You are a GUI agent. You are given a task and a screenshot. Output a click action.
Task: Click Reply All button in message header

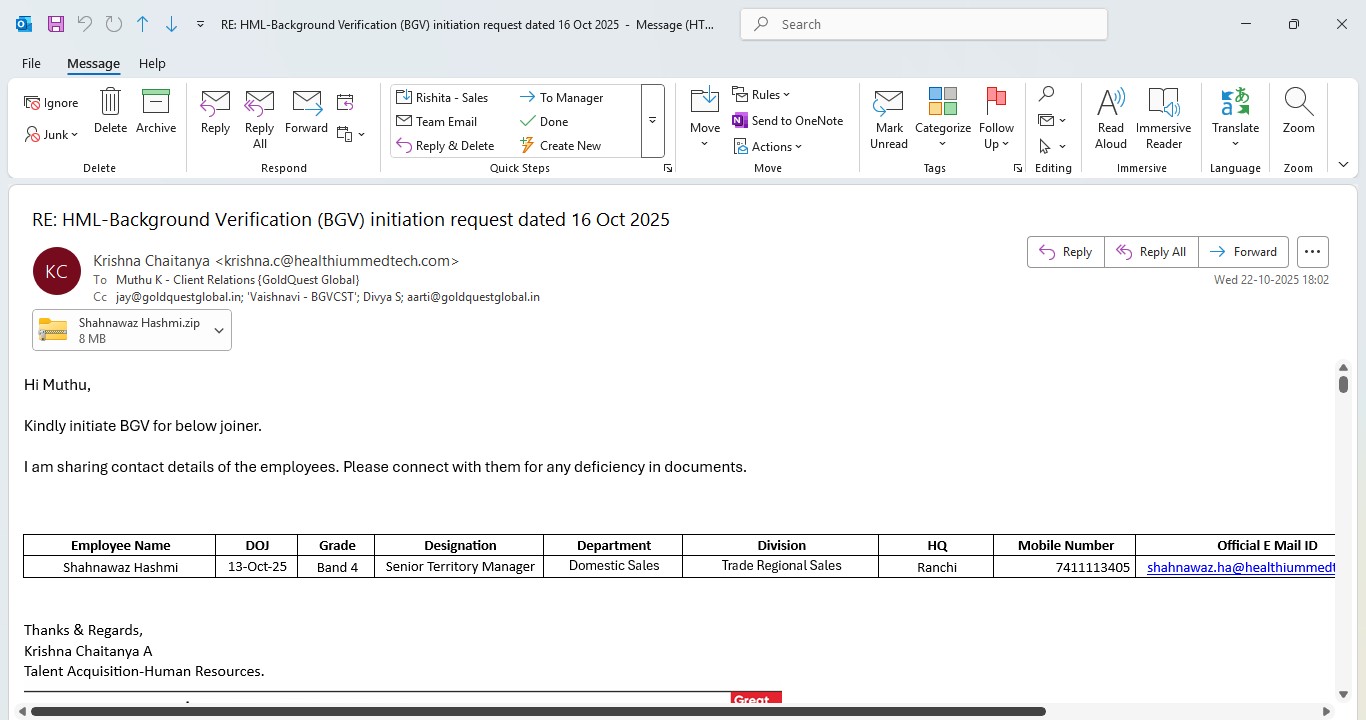click(x=1150, y=252)
